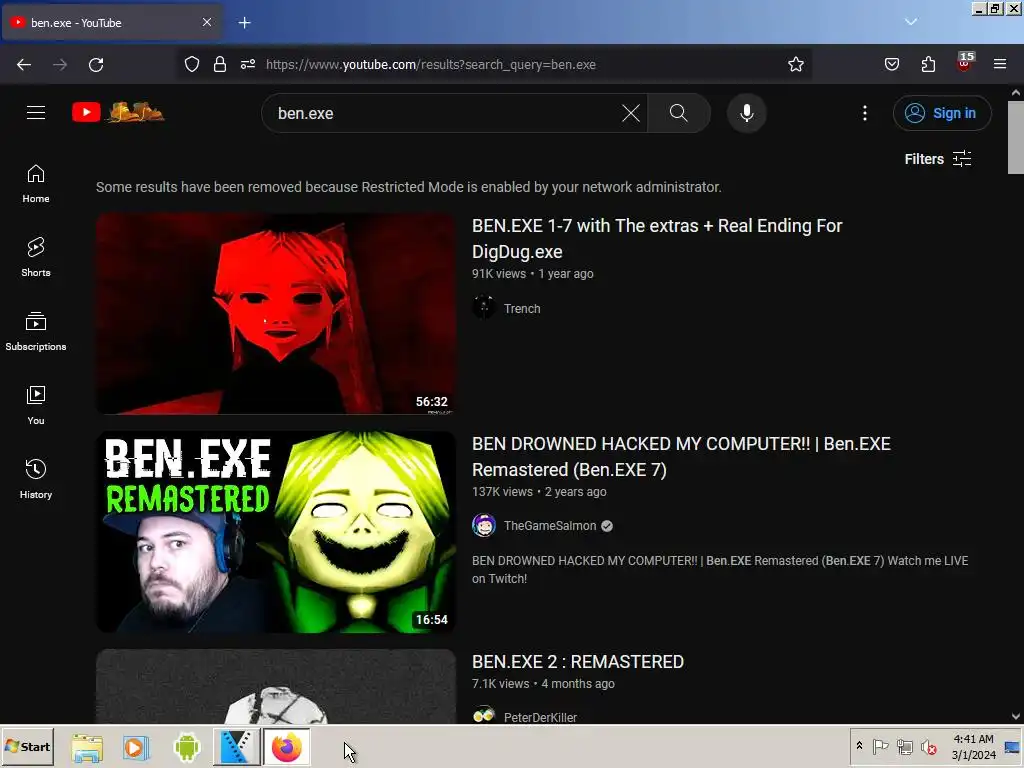Click the 'Watch me LIVE on Twitch' description text
Screen dimensions: 1024x768
point(720,569)
